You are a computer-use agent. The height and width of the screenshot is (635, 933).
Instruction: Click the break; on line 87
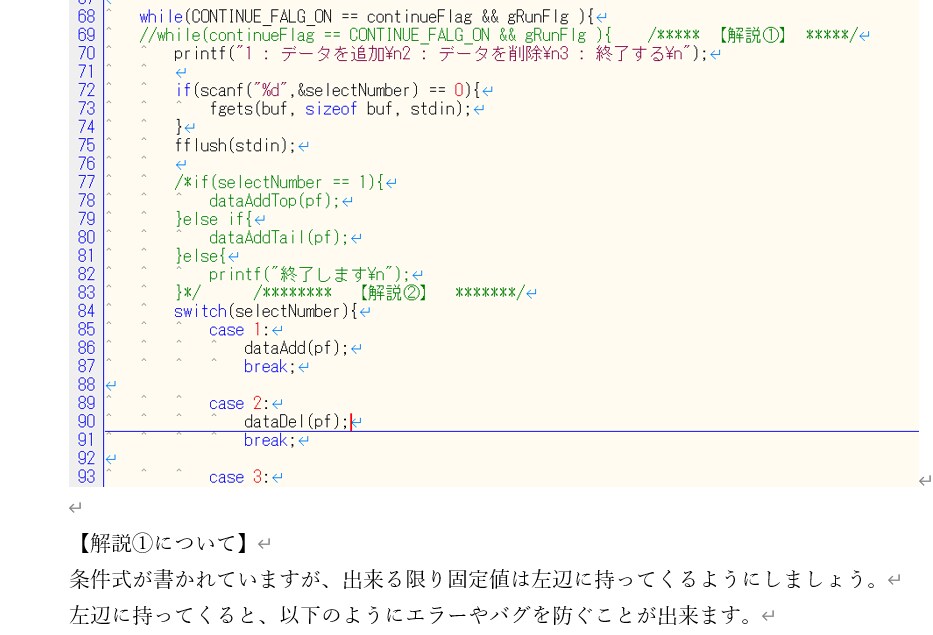(x=270, y=367)
